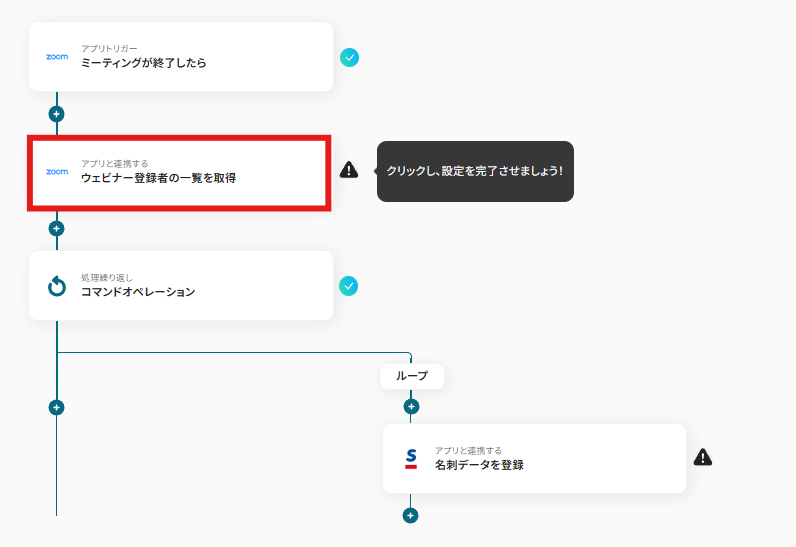Click the アプリトリガー label text
This screenshot has height=547, width=796.
click(109, 48)
